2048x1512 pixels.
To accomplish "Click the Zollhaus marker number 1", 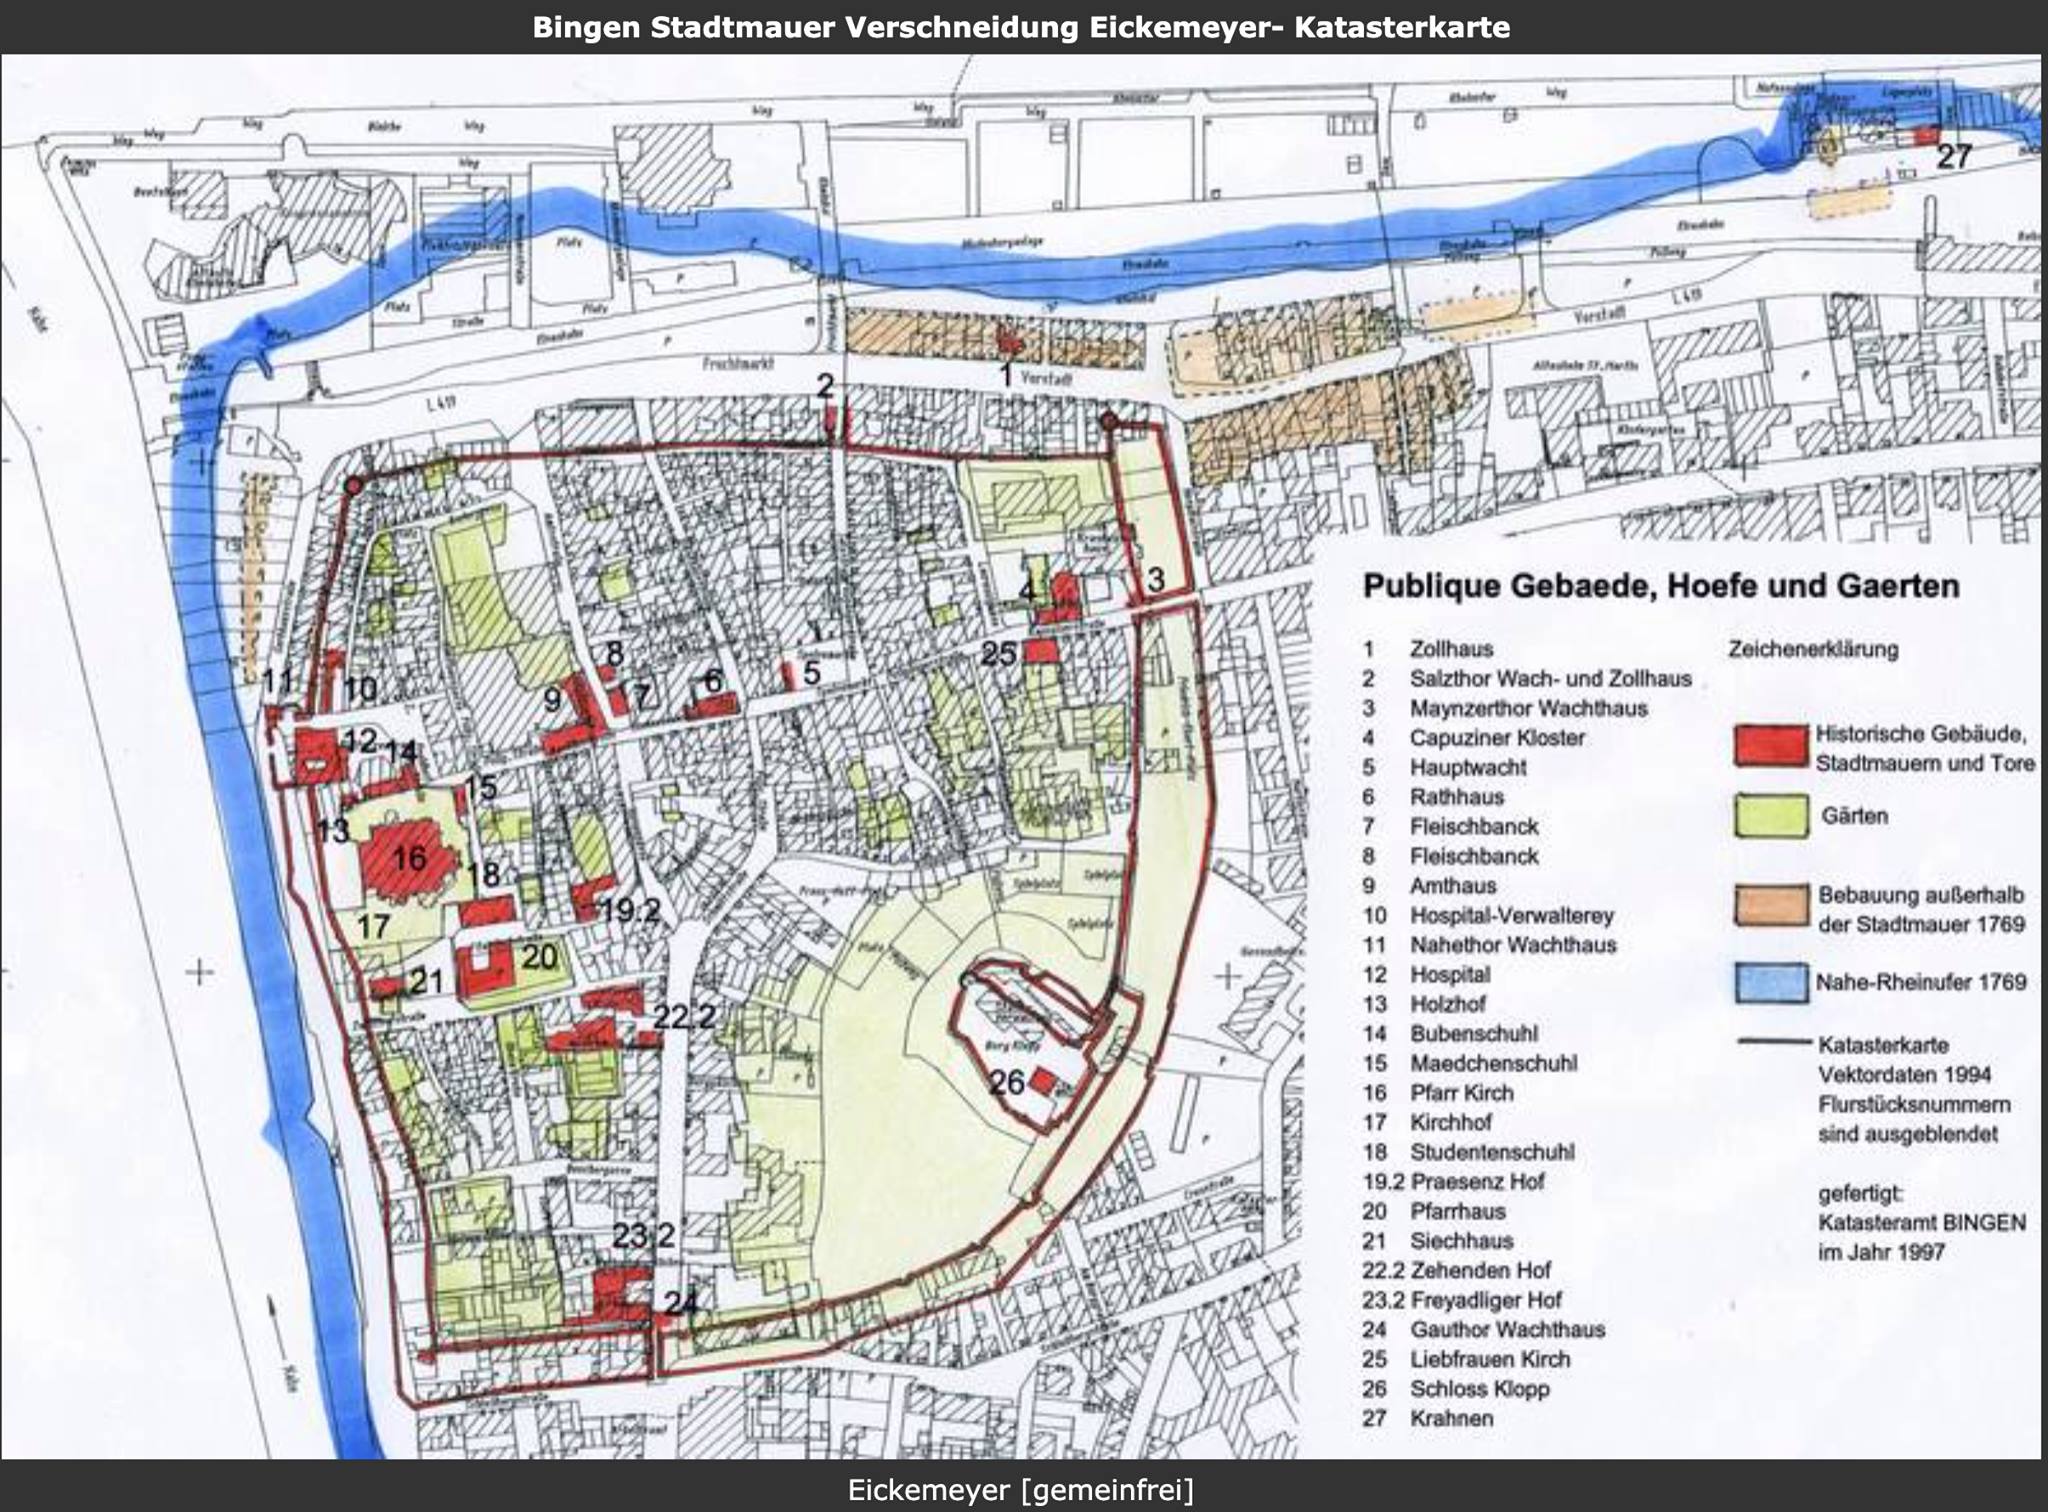I will coord(1006,375).
